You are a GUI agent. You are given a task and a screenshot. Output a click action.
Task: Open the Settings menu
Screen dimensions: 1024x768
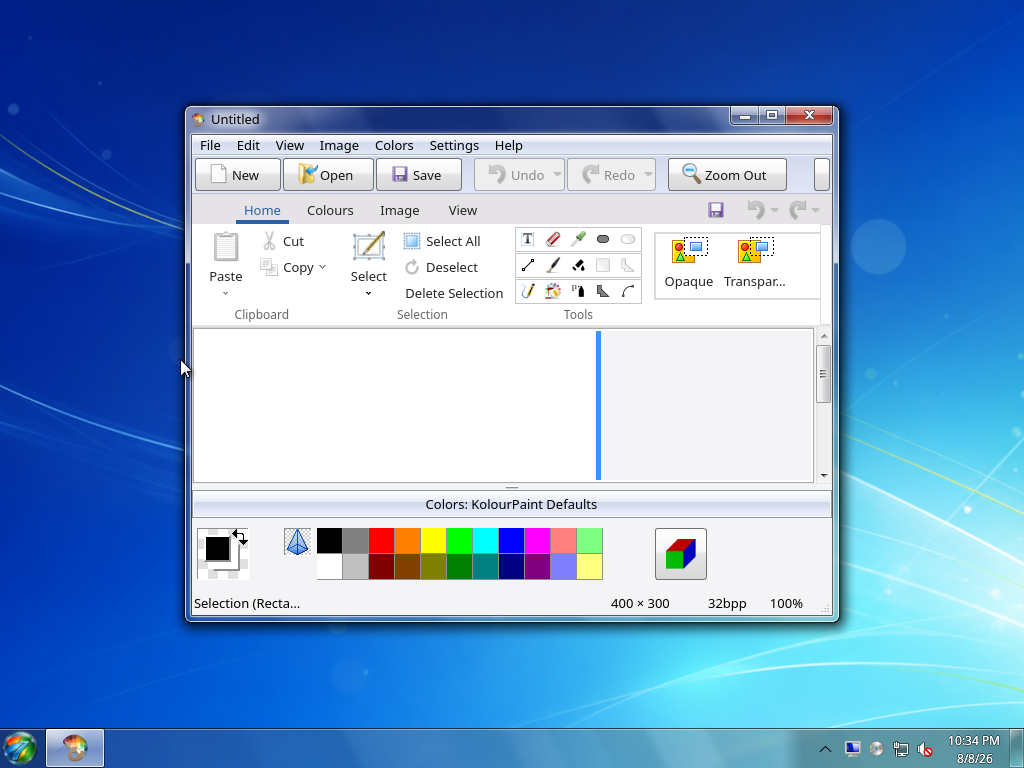(454, 145)
